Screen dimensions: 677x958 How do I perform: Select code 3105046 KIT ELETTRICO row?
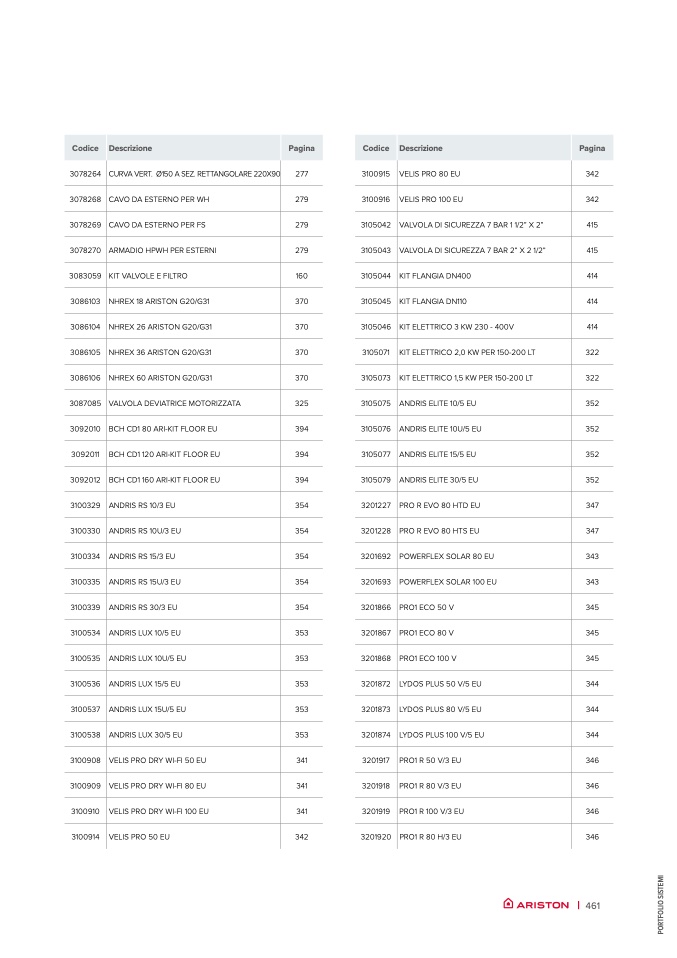click(484, 327)
